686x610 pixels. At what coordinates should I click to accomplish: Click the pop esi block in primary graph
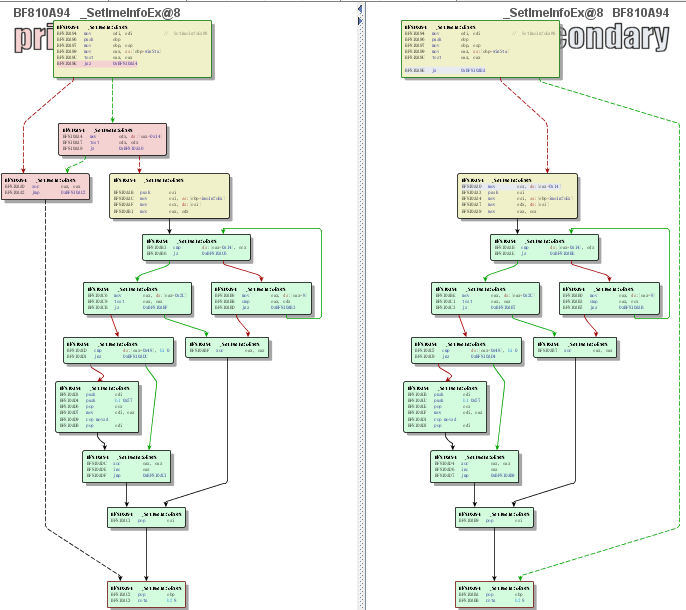[149, 517]
